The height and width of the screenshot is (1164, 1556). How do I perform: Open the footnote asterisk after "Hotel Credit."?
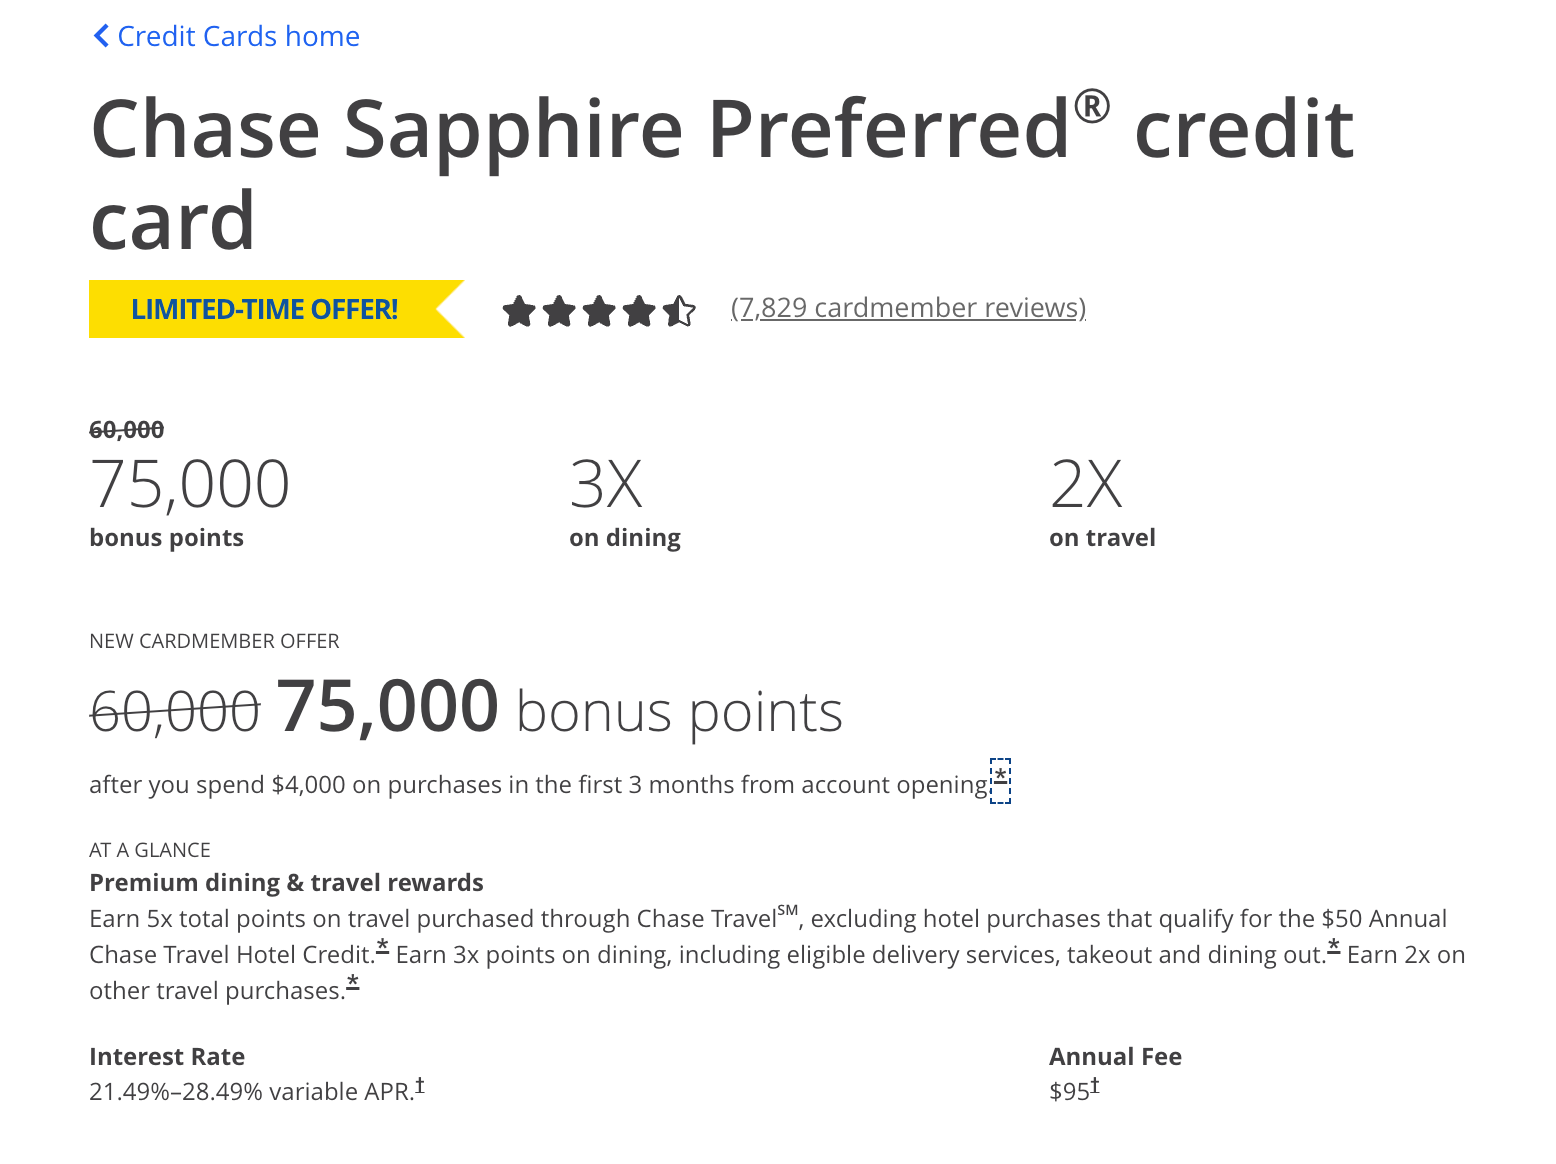click(382, 947)
